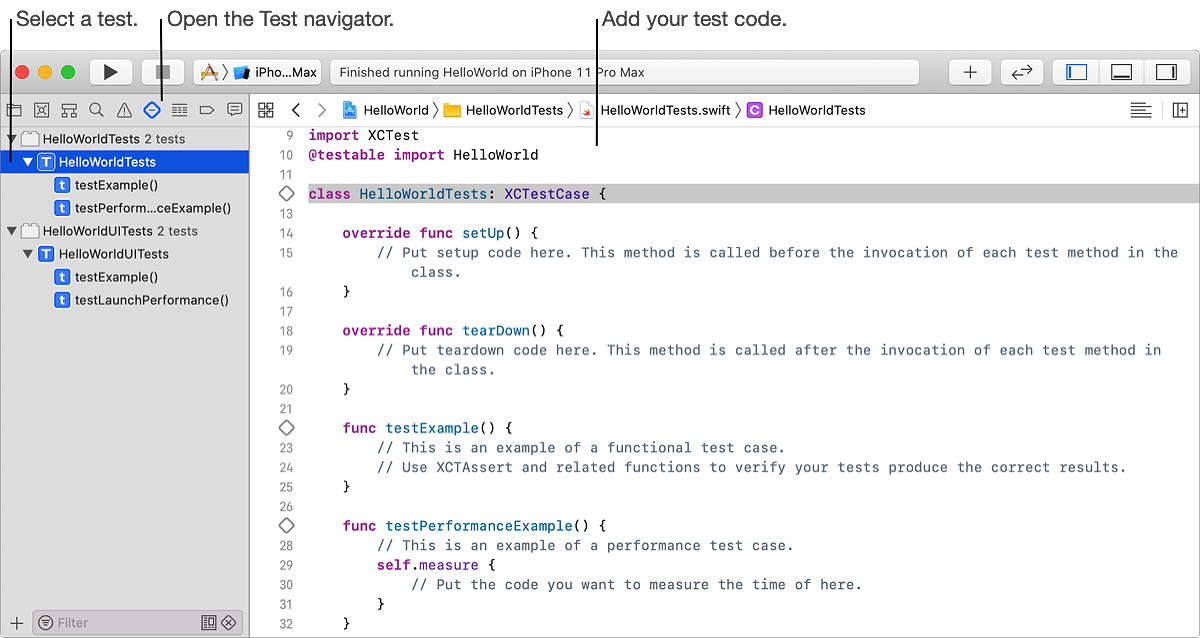Select the HelloWorldUITests class row
The height and width of the screenshot is (638, 1200).
124,254
